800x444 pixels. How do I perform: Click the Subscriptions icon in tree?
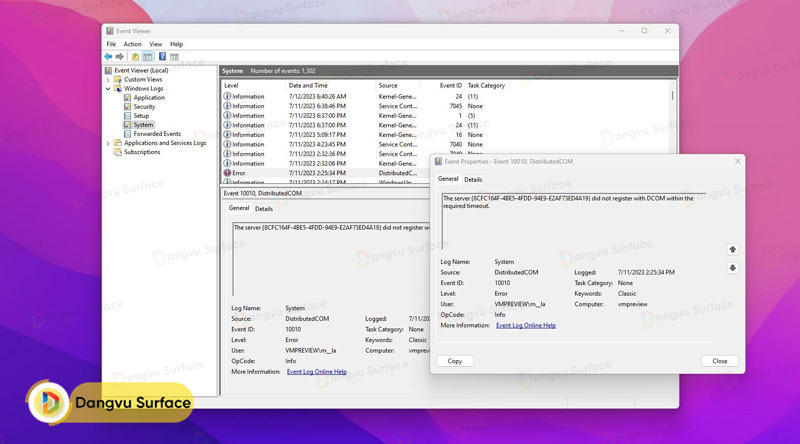point(118,152)
